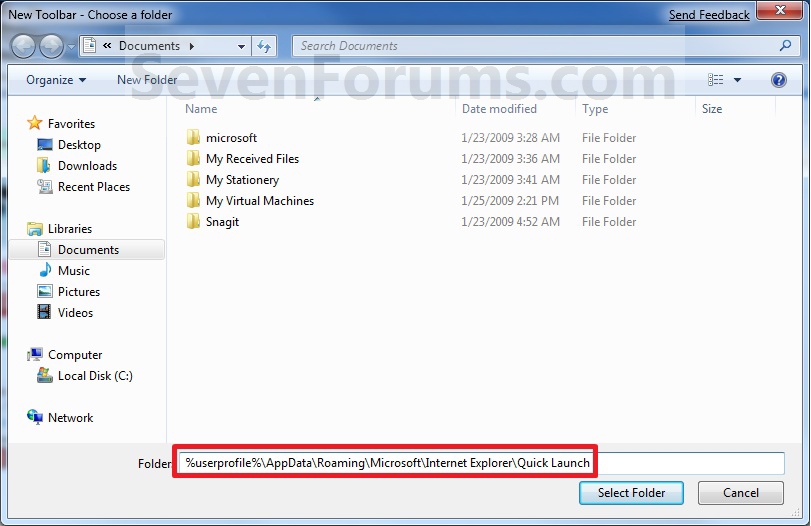Image resolution: width=811 pixels, height=526 pixels.
Task: Select My Virtual Machines folder name
Action: tap(260, 201)
